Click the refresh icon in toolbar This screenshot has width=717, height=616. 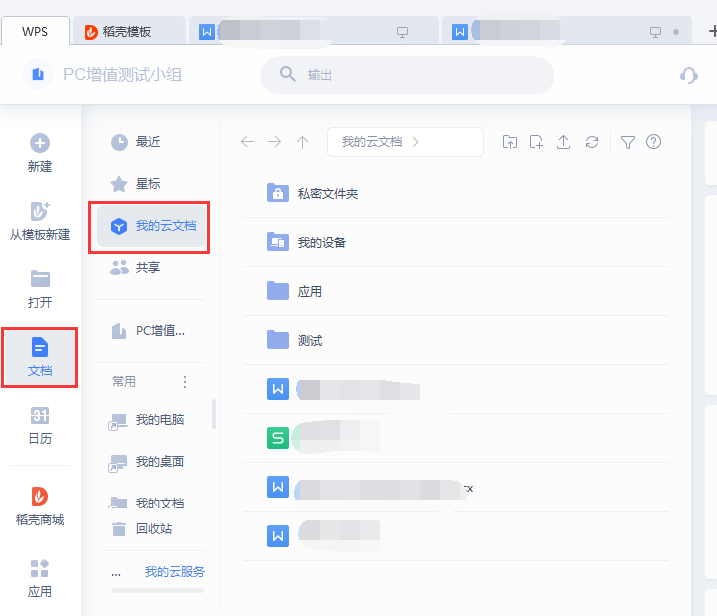[x=592, y=142]
